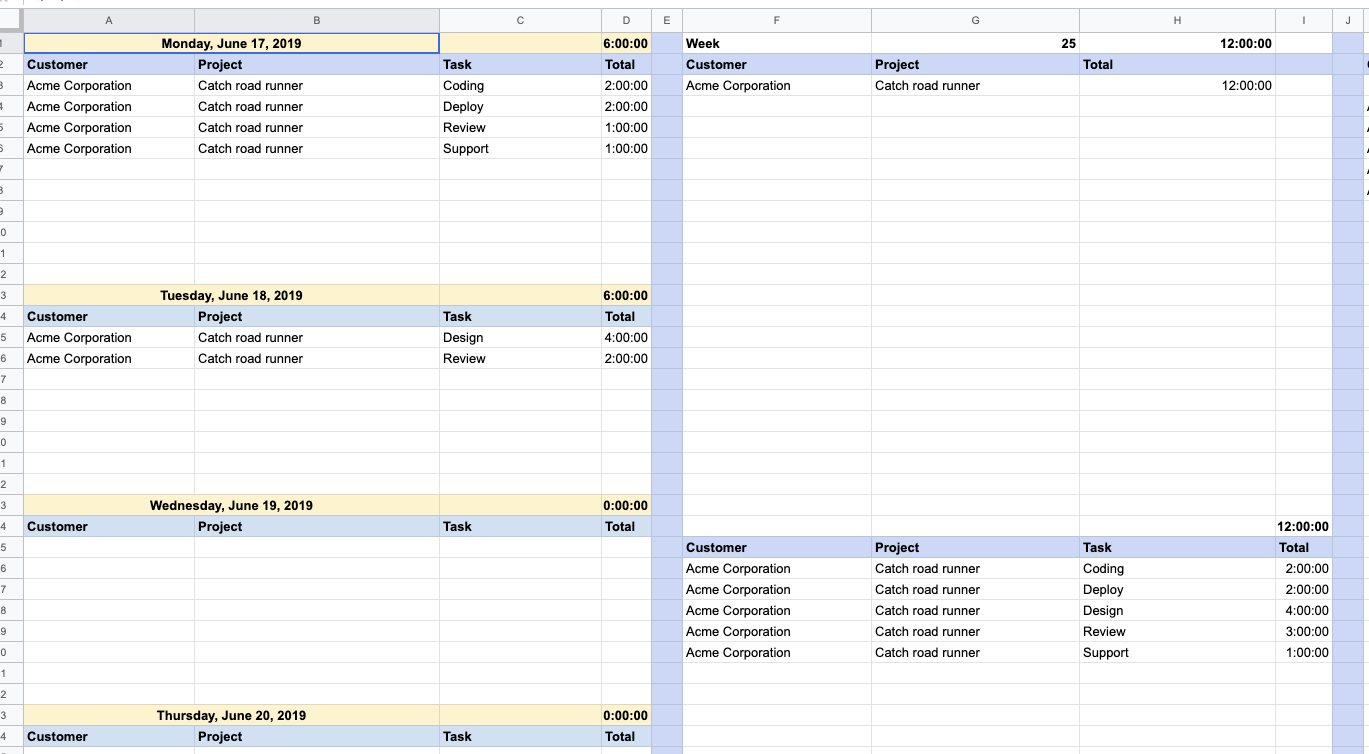Viewport: 1369px width, 754px height.
Task: Select the 'Wednesday, June 19, 2019' cell
Action: [231, 506]
